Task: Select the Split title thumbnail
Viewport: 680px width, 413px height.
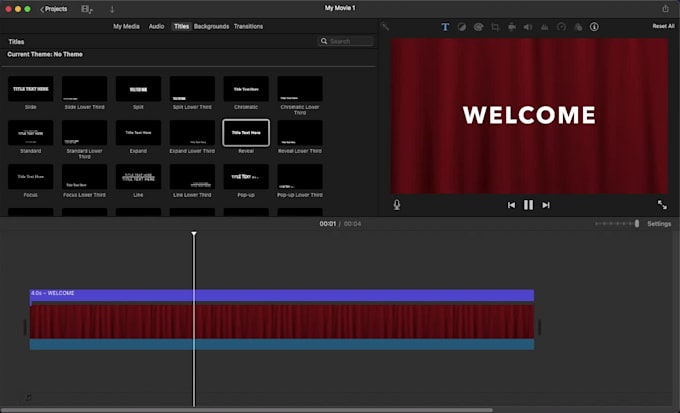Action: pyautogui.click(x=138, y=89)
